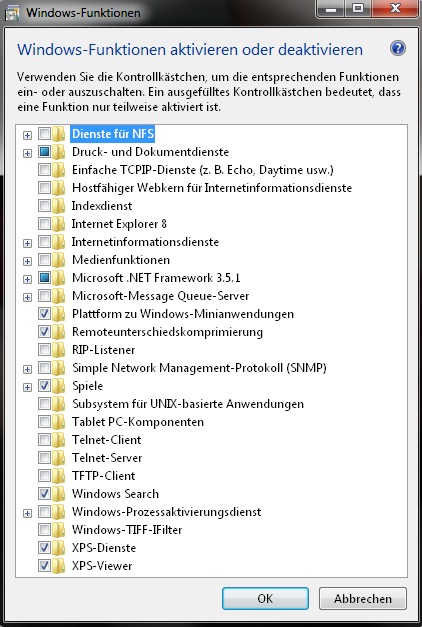Select Subsystem für UNIX-basierte Anwendungen label

[188, 404]
